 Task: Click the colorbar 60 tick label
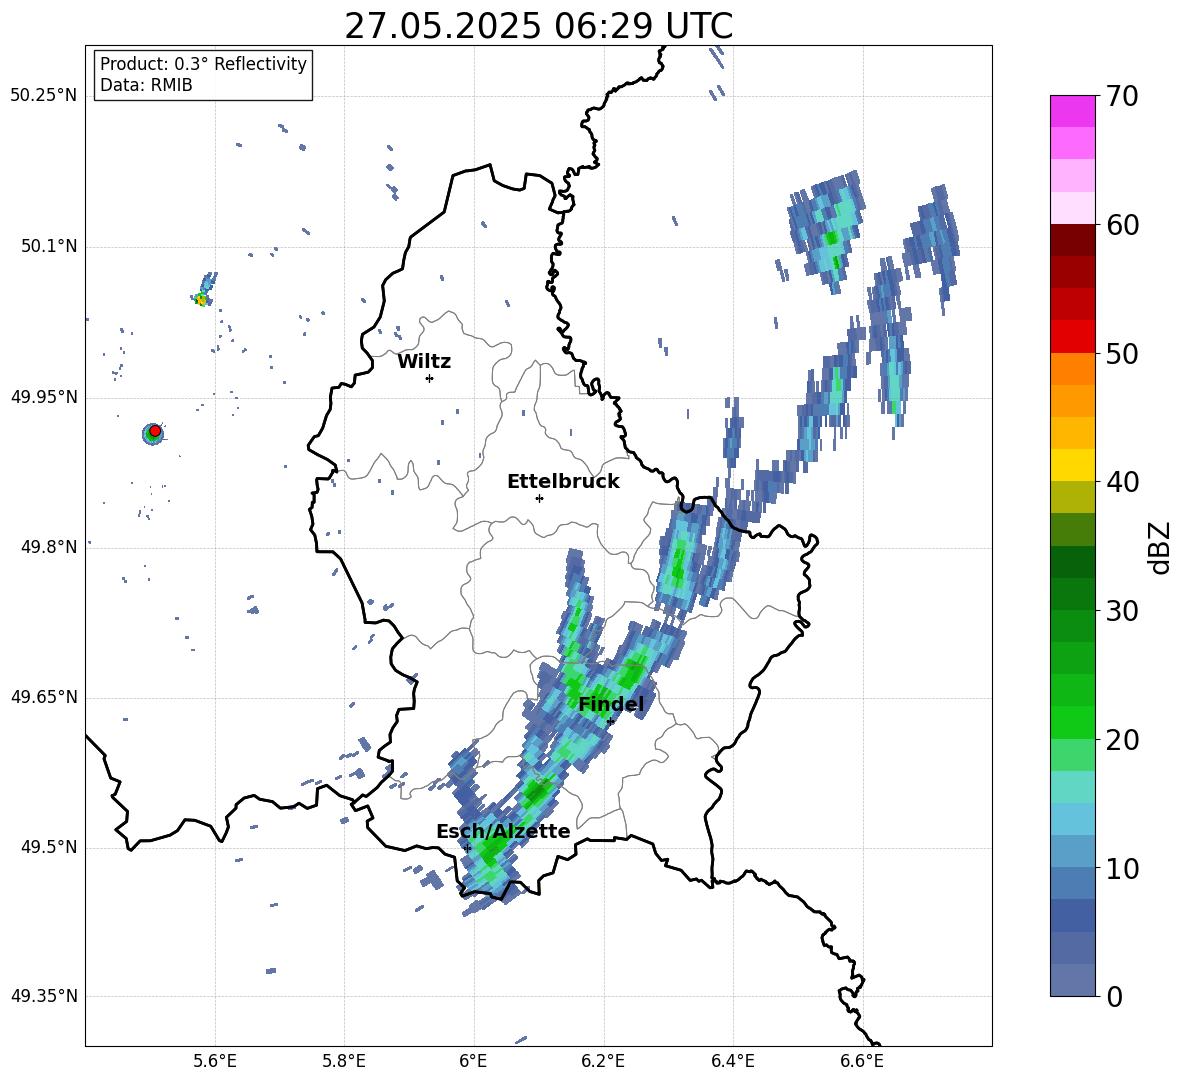(1122, 224)
